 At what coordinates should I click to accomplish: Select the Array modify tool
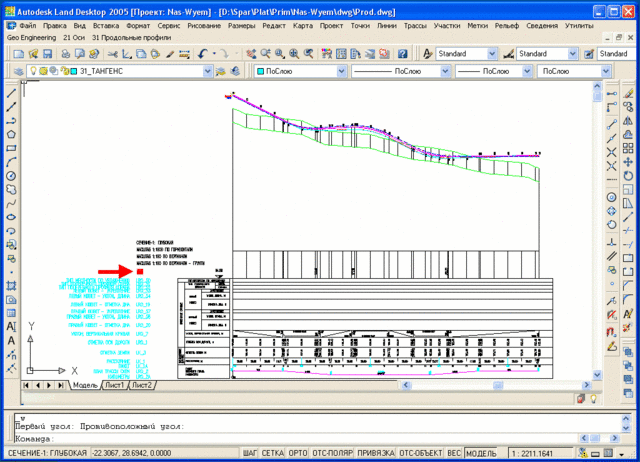pyautogui.click(x=628, y=148)
